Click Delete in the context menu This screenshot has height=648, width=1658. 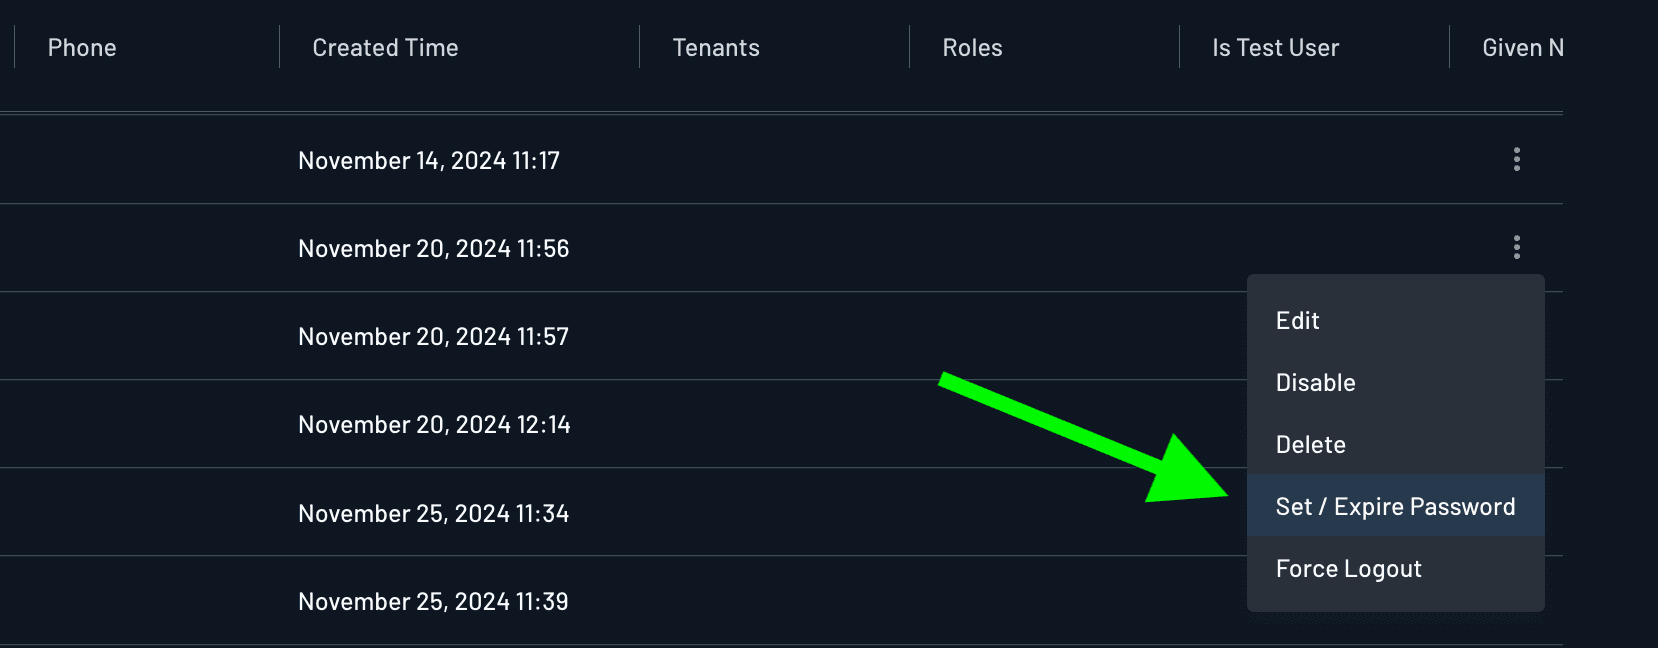click(x=1310, y=445)
